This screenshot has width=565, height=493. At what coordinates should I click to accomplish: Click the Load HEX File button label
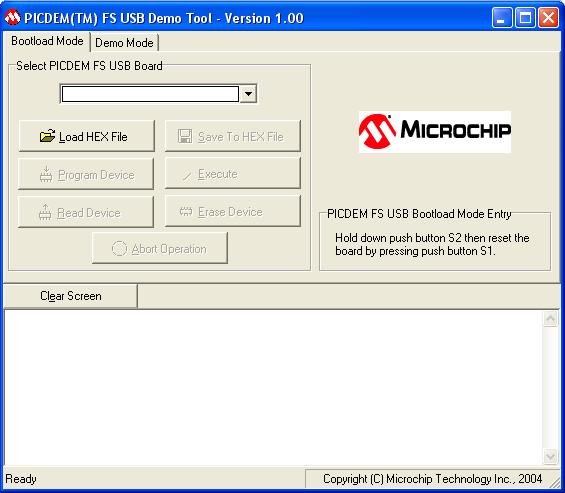click(x=93, y=137)
